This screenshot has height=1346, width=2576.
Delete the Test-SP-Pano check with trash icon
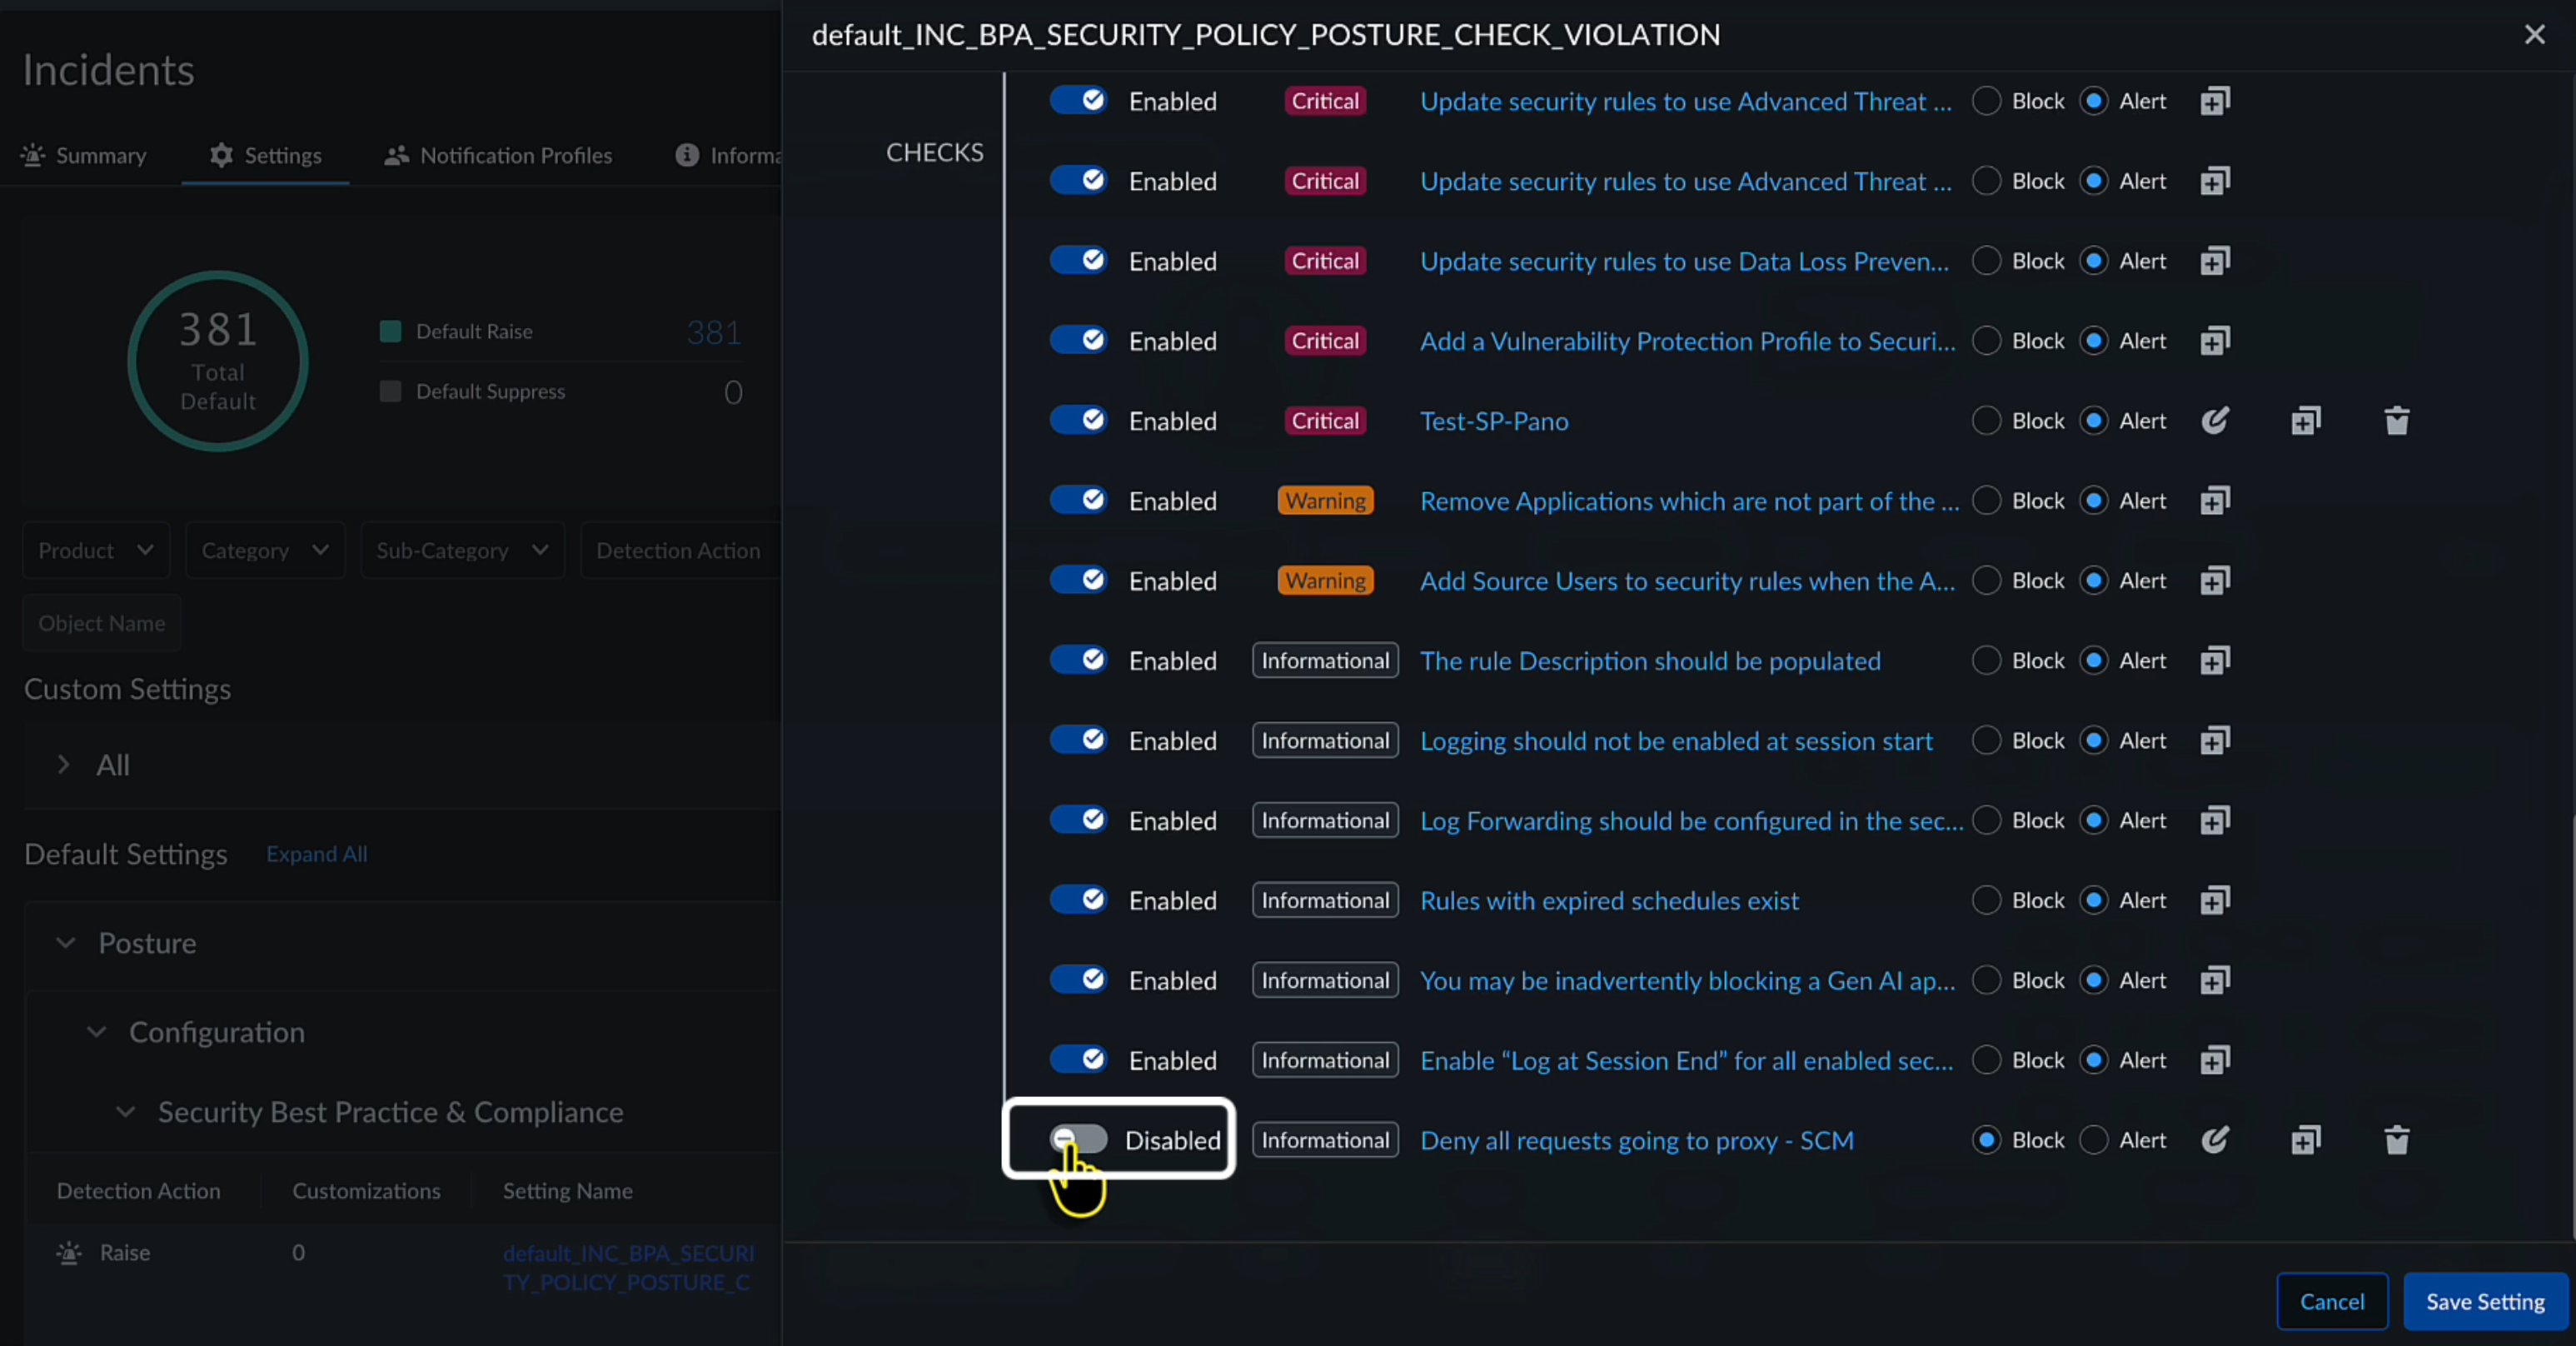[2396, 420]
